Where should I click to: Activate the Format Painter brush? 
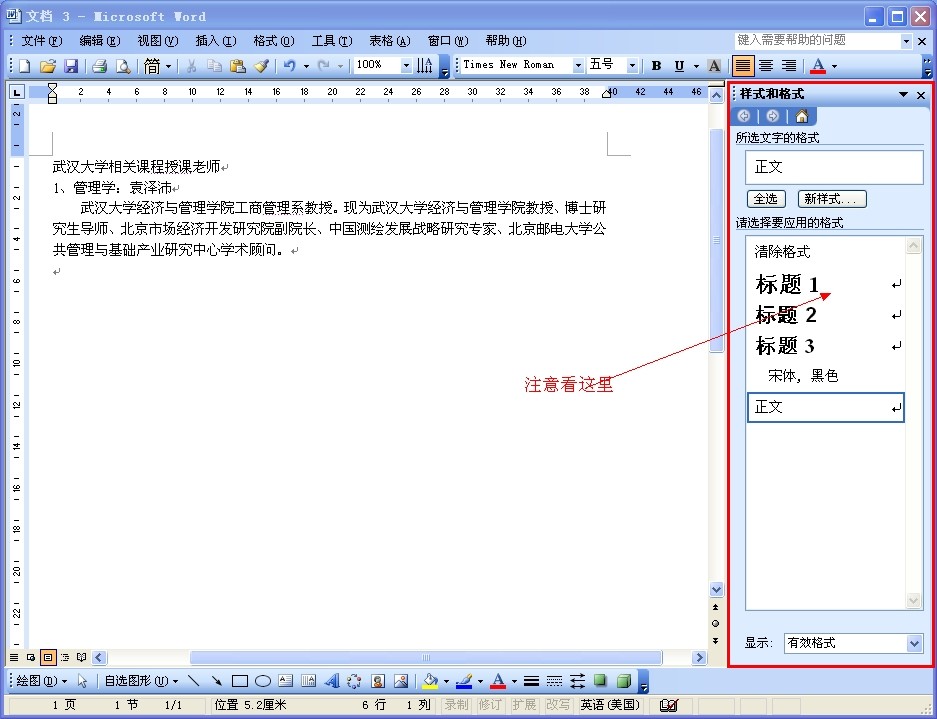pos(261,66)
